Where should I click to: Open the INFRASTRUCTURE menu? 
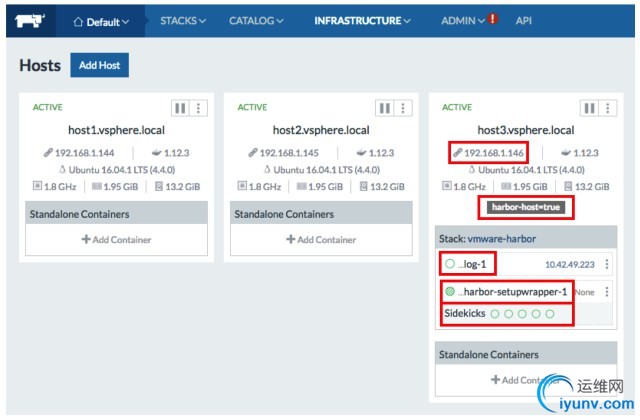pos(362,21)
